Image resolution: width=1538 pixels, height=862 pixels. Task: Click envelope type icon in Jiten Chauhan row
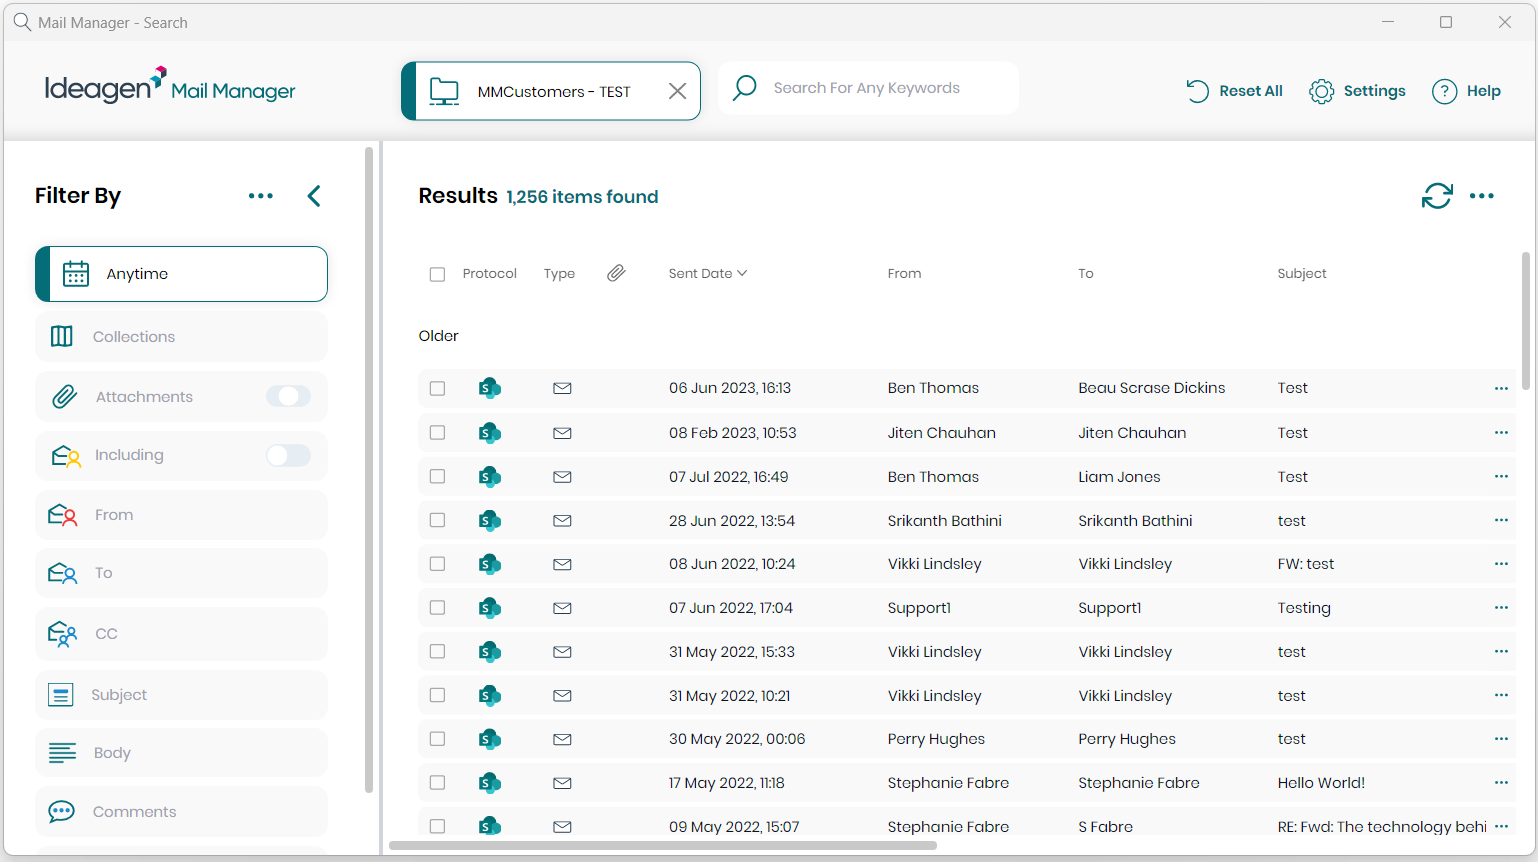pyautogui.click(x=562, y=433)
